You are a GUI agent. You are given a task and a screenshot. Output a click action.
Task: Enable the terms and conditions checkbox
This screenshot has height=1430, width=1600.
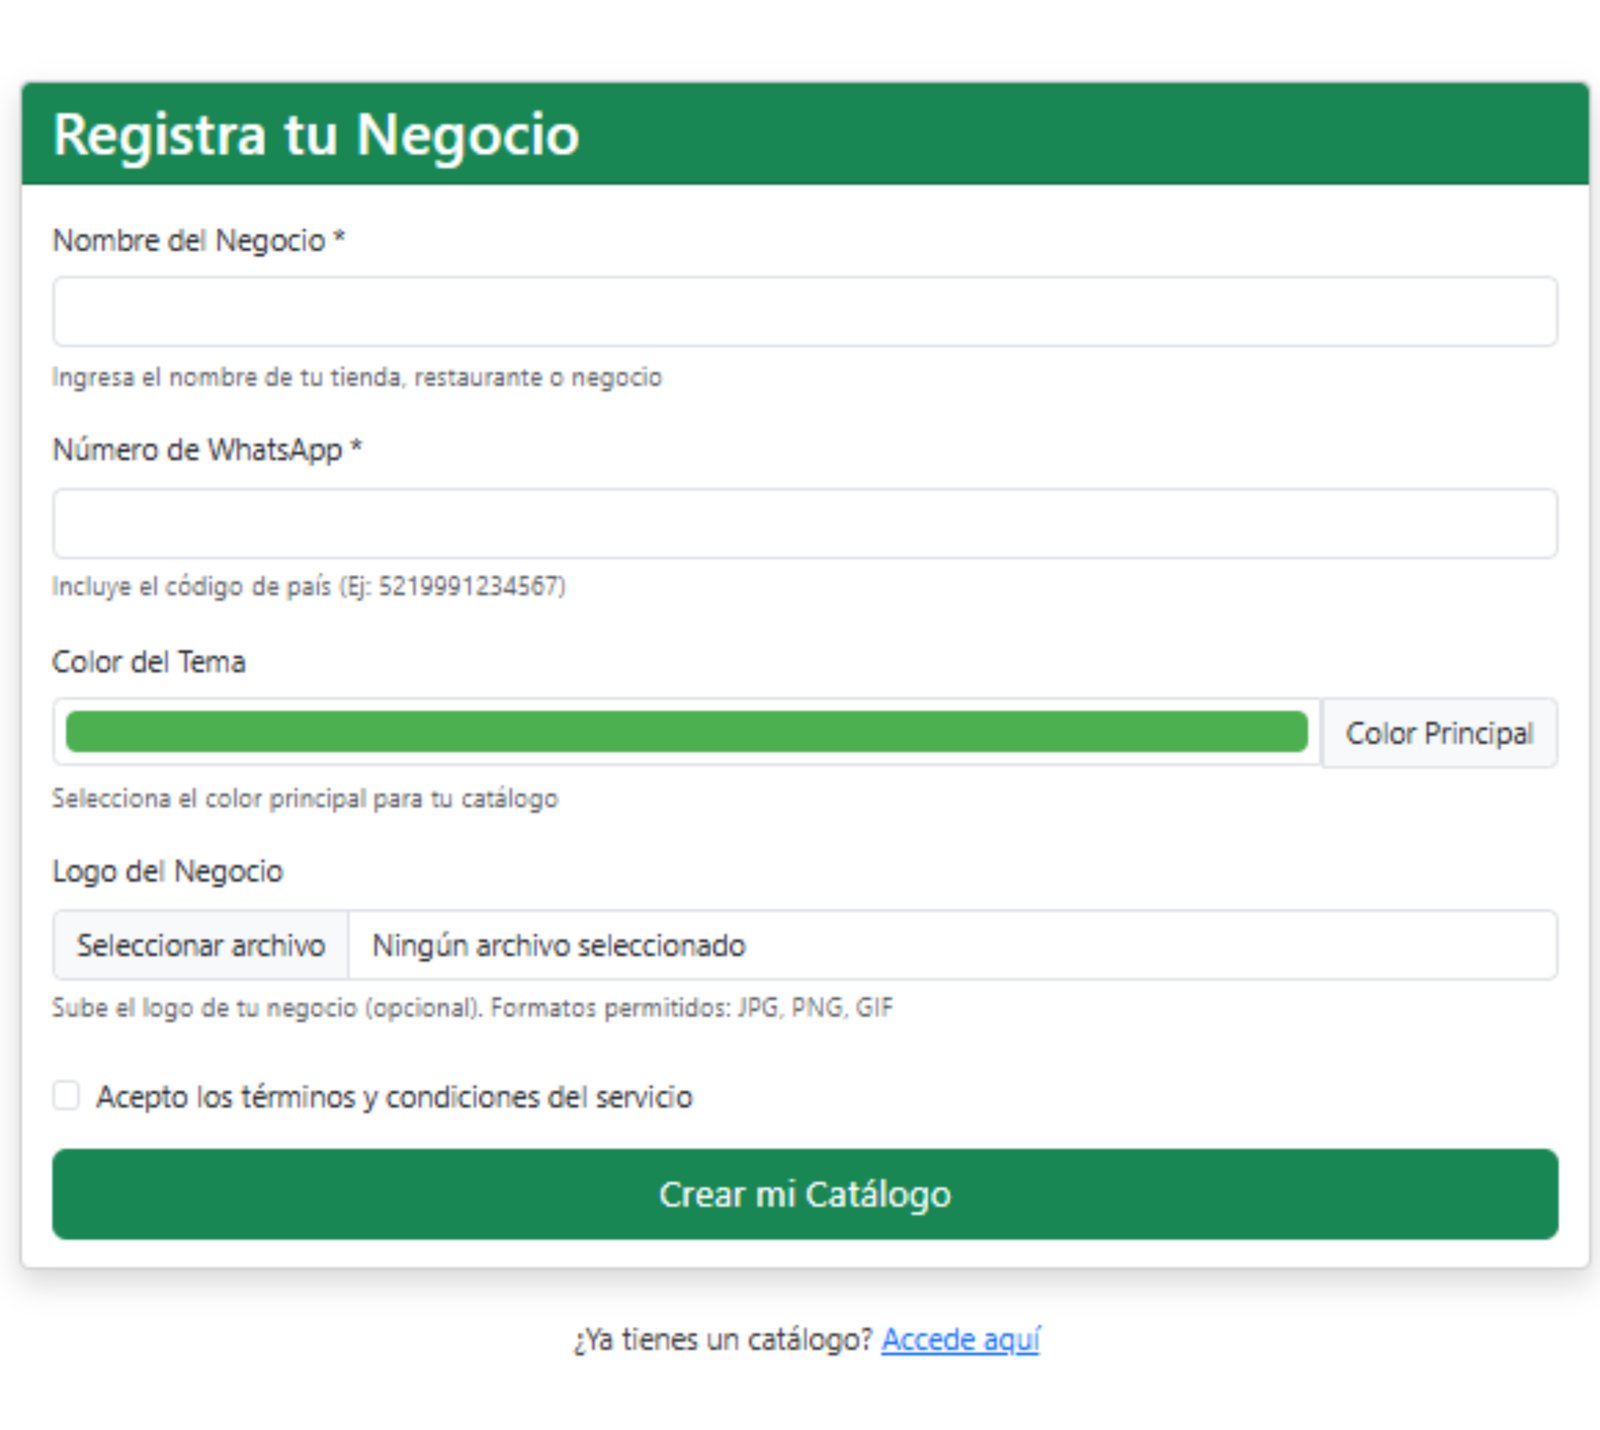click(x=67, y=1096)
